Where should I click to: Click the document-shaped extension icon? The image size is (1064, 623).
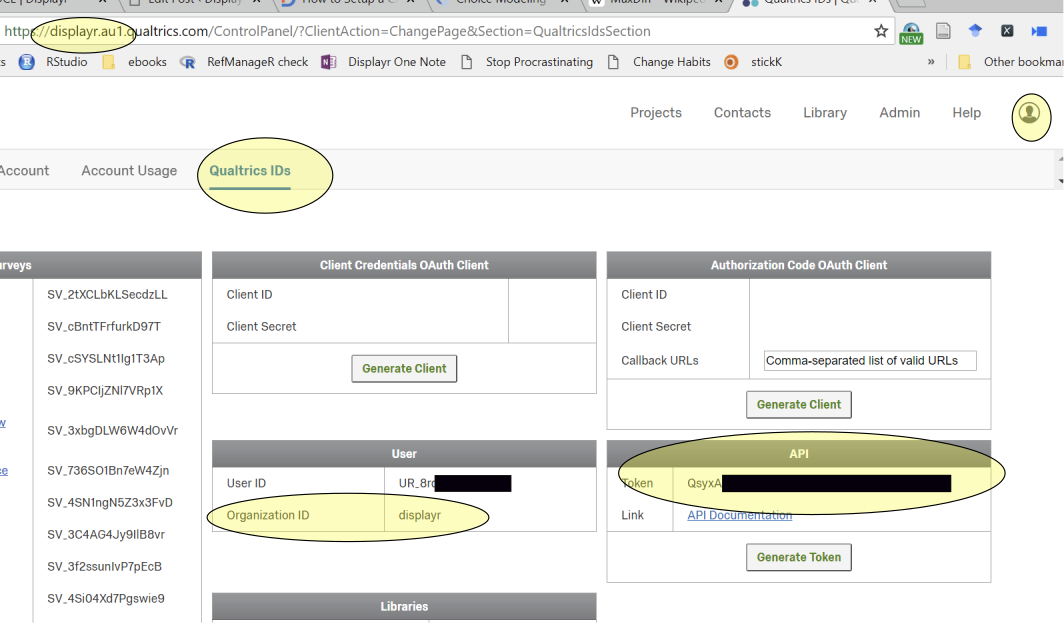(x=943, y=31)
